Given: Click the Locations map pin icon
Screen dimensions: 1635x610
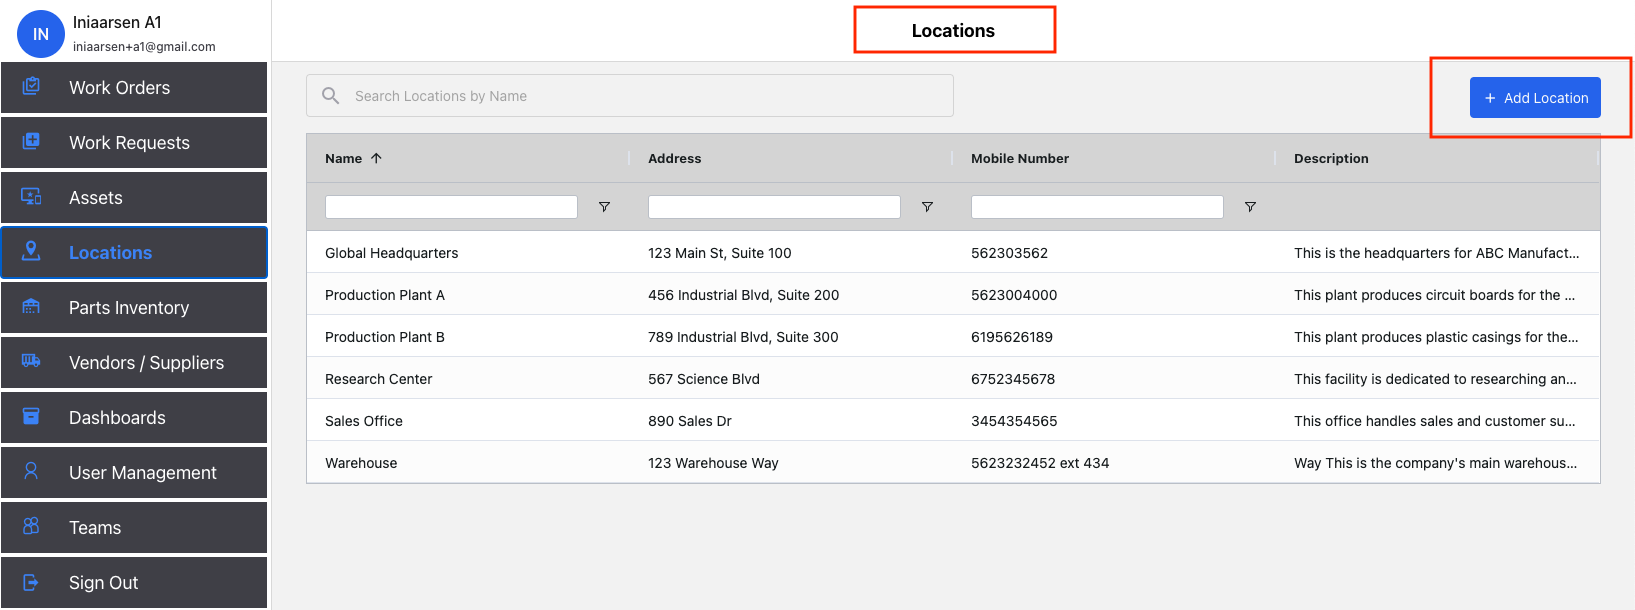Looking at the screenshot, I should click(31, 251).
